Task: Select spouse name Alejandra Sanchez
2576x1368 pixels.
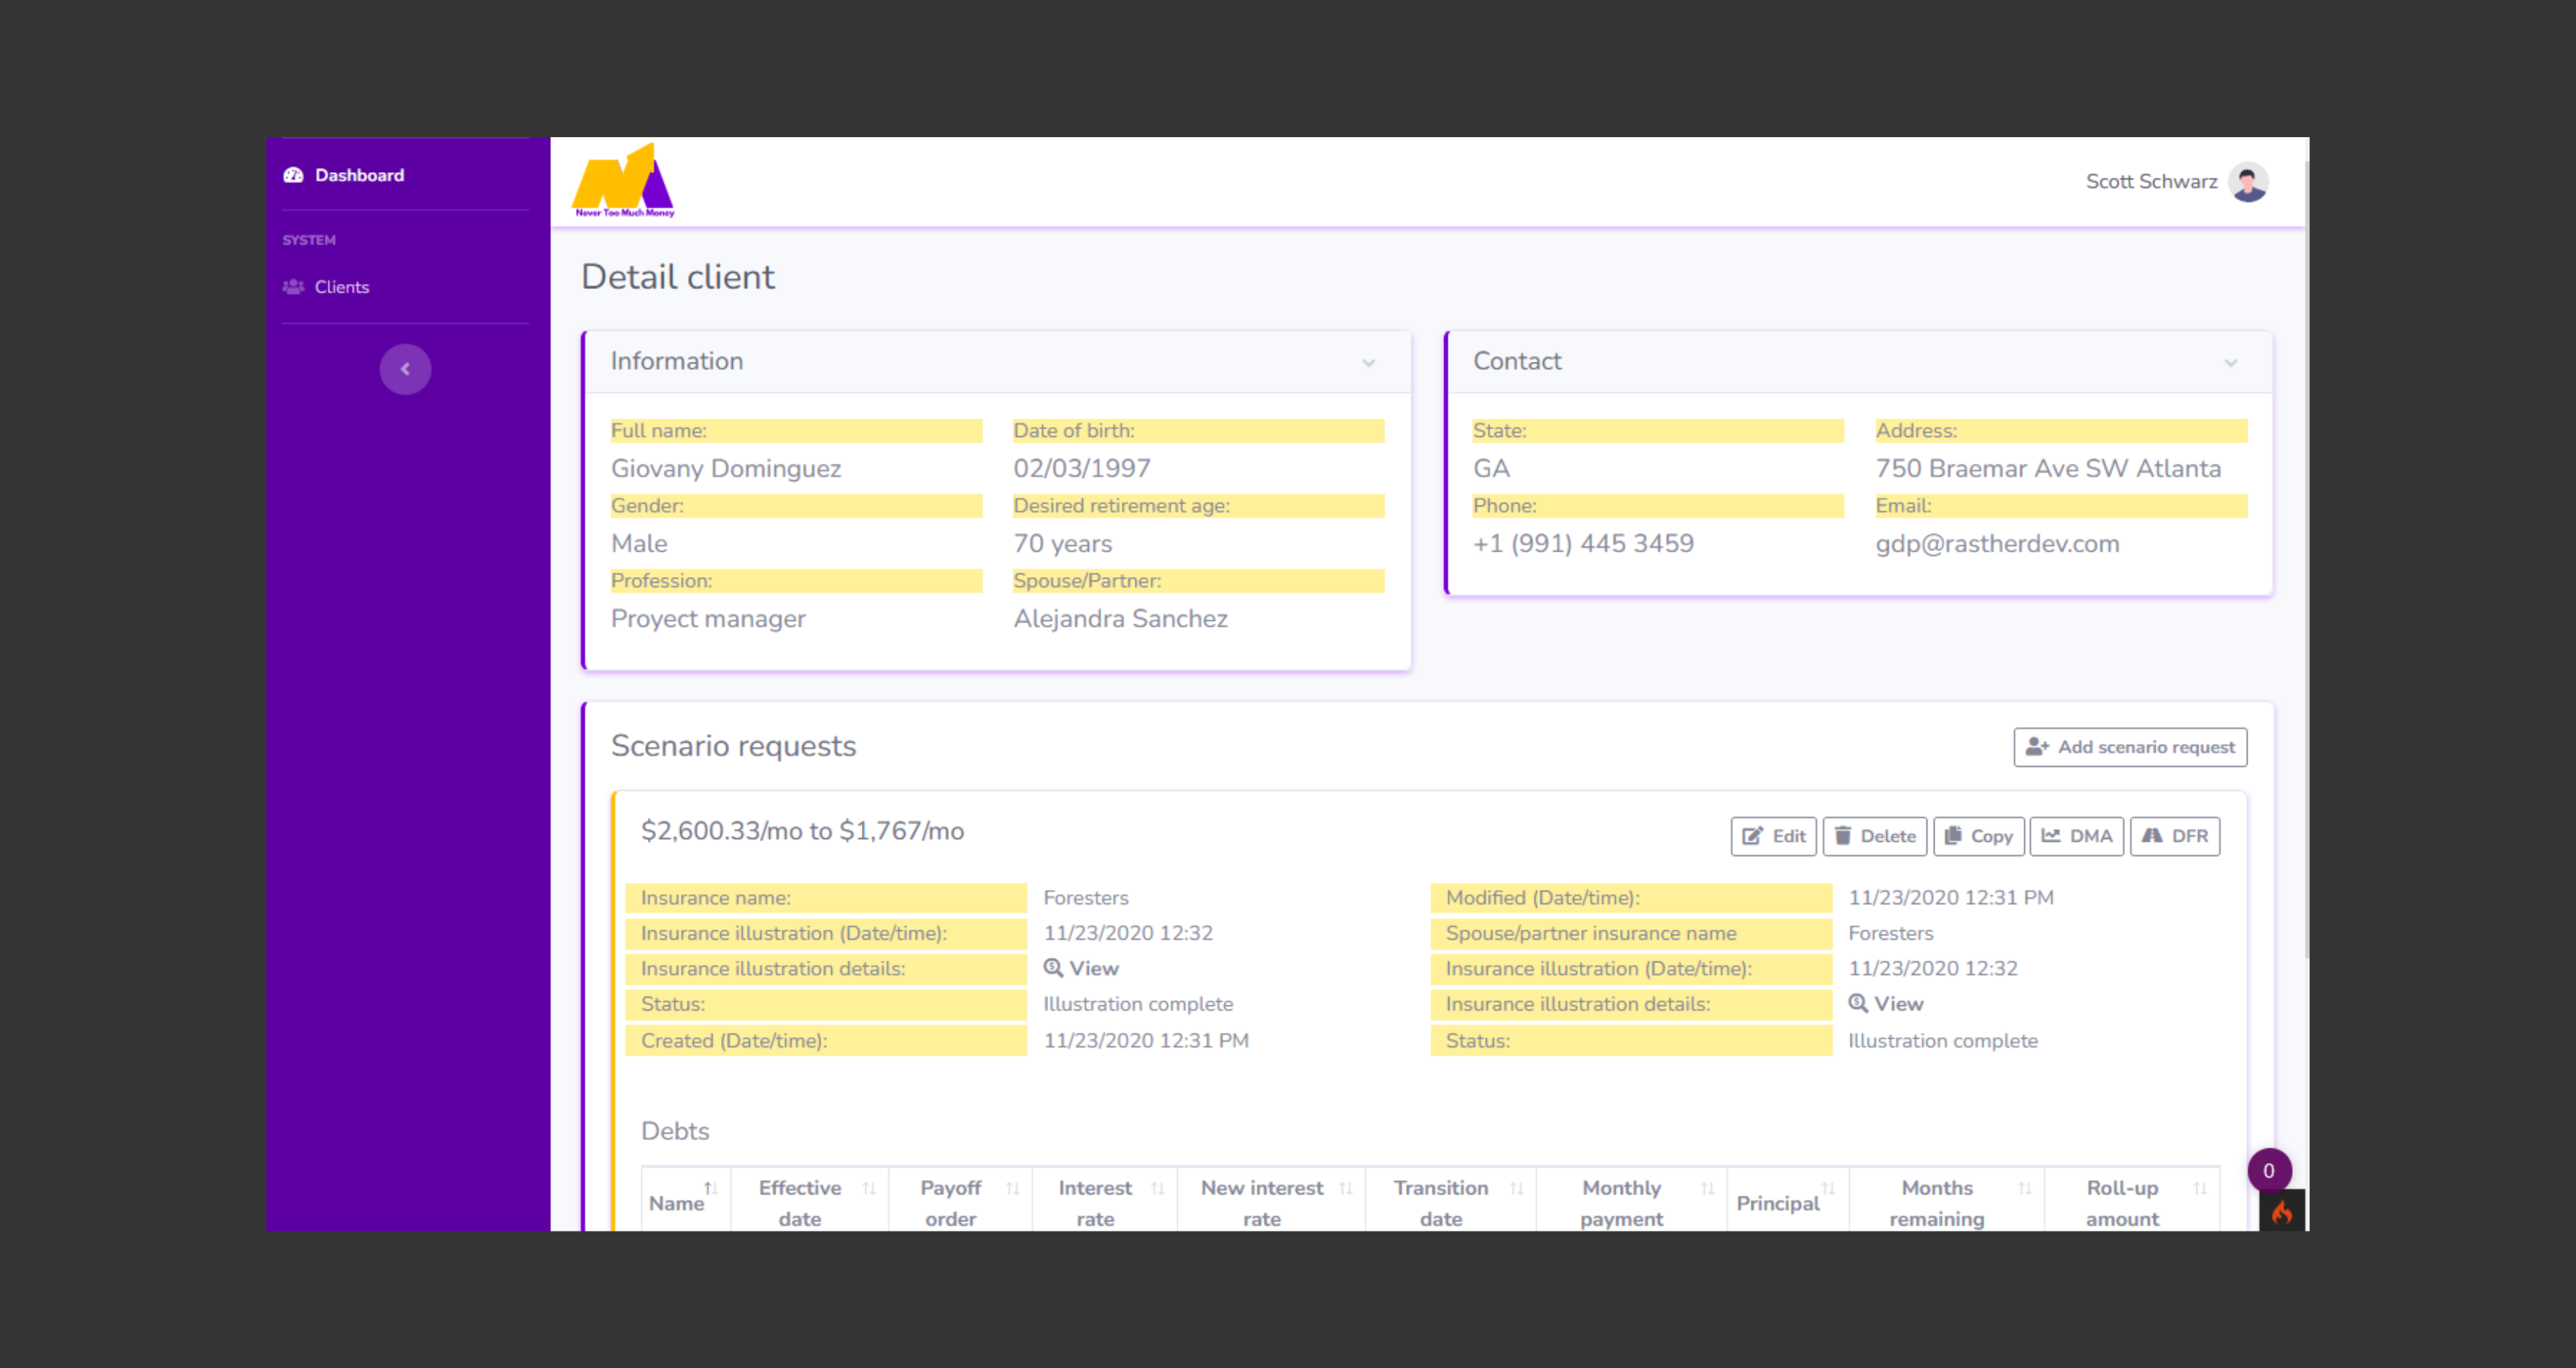Action: [1120, 619]
